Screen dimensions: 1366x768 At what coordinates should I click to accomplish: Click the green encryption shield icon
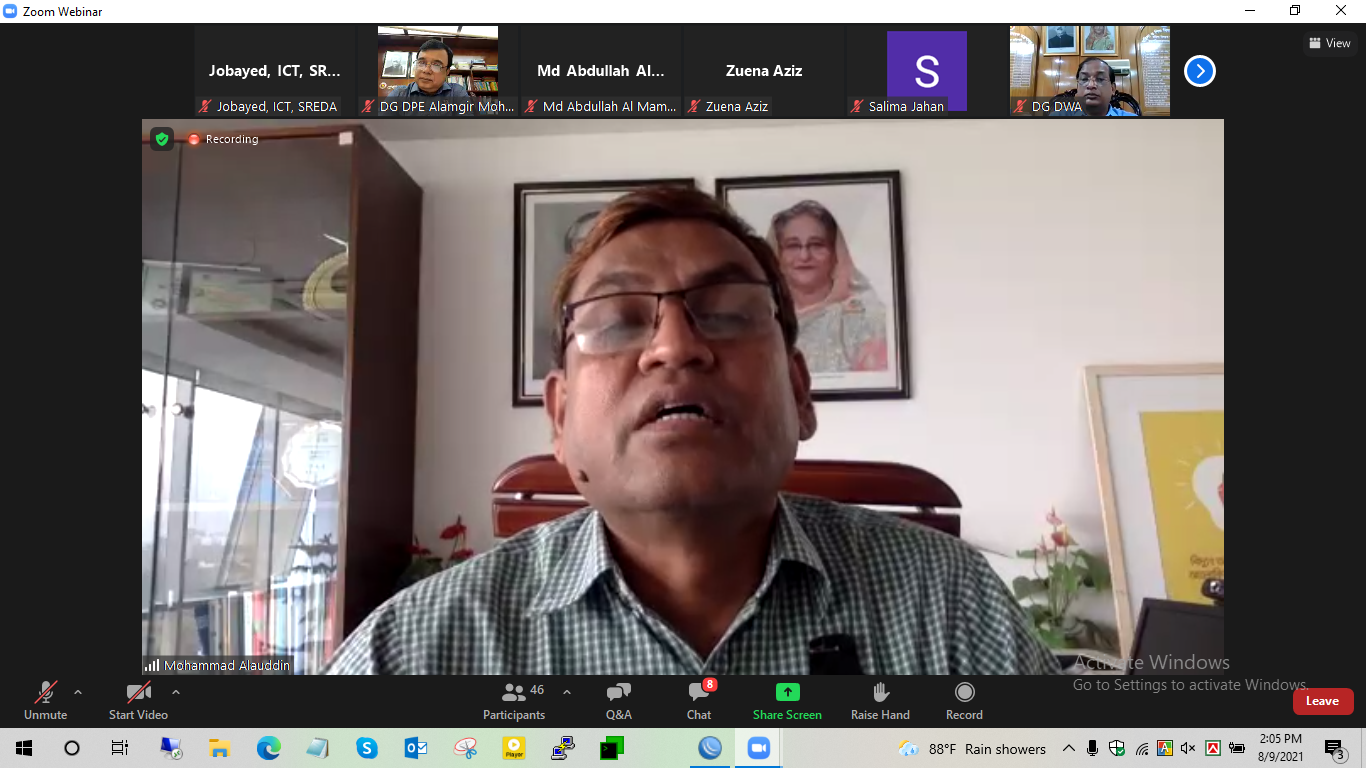(x=162, y=139)
